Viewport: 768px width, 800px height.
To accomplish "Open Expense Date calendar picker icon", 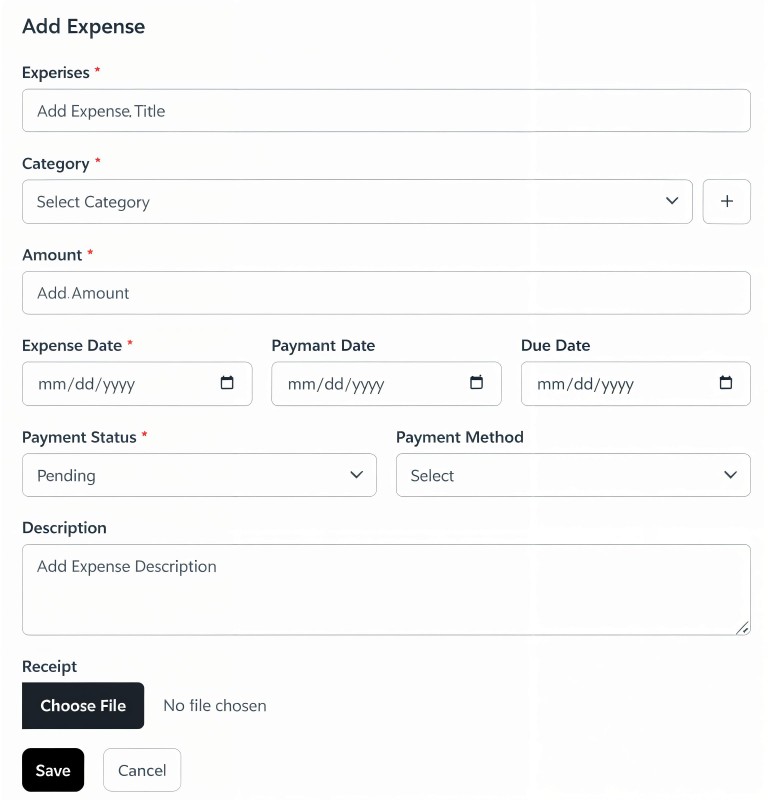I will pos(227,383).
